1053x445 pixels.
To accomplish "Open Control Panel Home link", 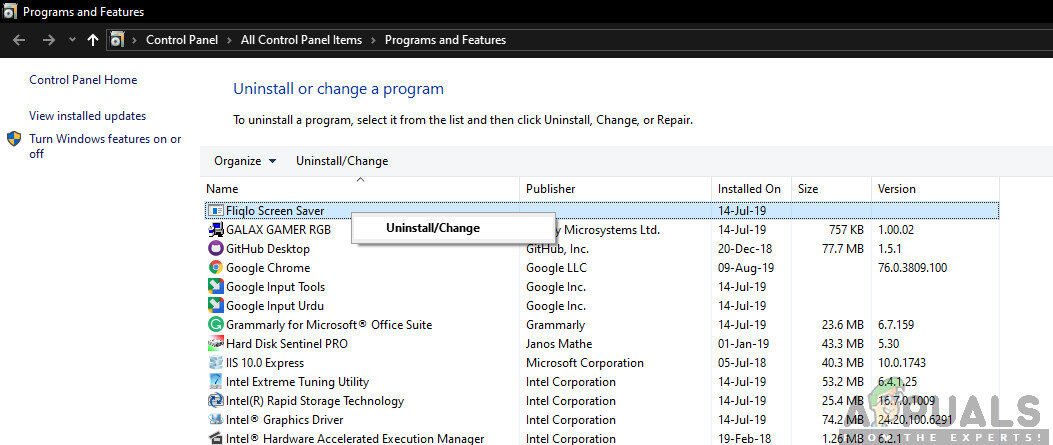I will pyautogui.click(x=83, y=80).
